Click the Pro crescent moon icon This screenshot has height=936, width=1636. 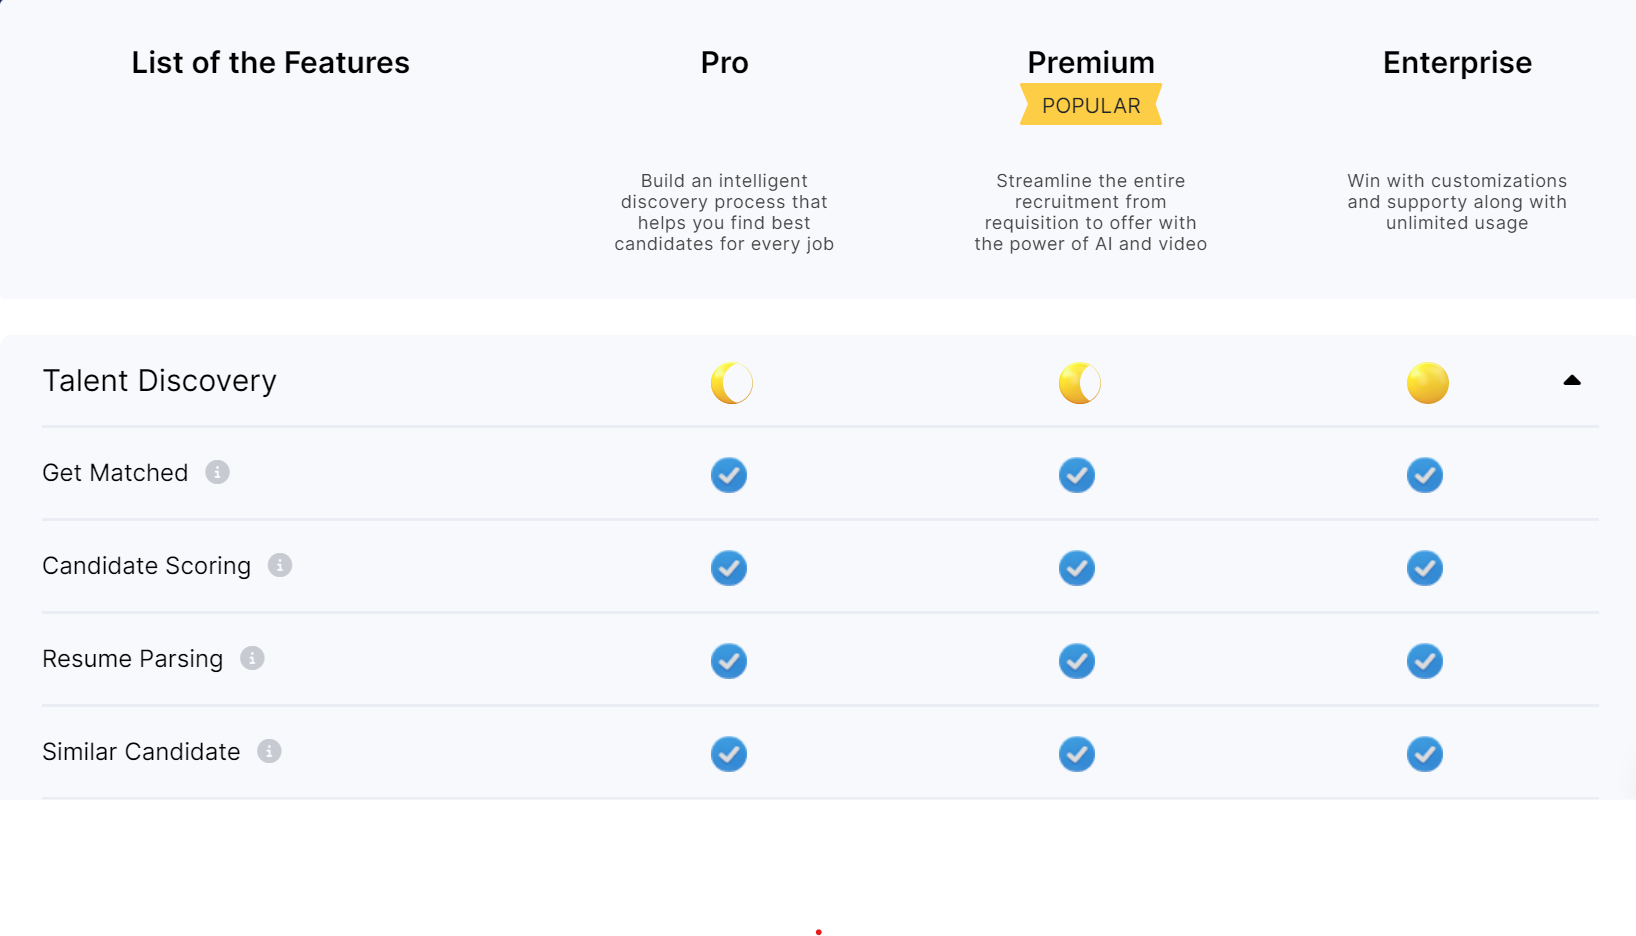(731, 383)
